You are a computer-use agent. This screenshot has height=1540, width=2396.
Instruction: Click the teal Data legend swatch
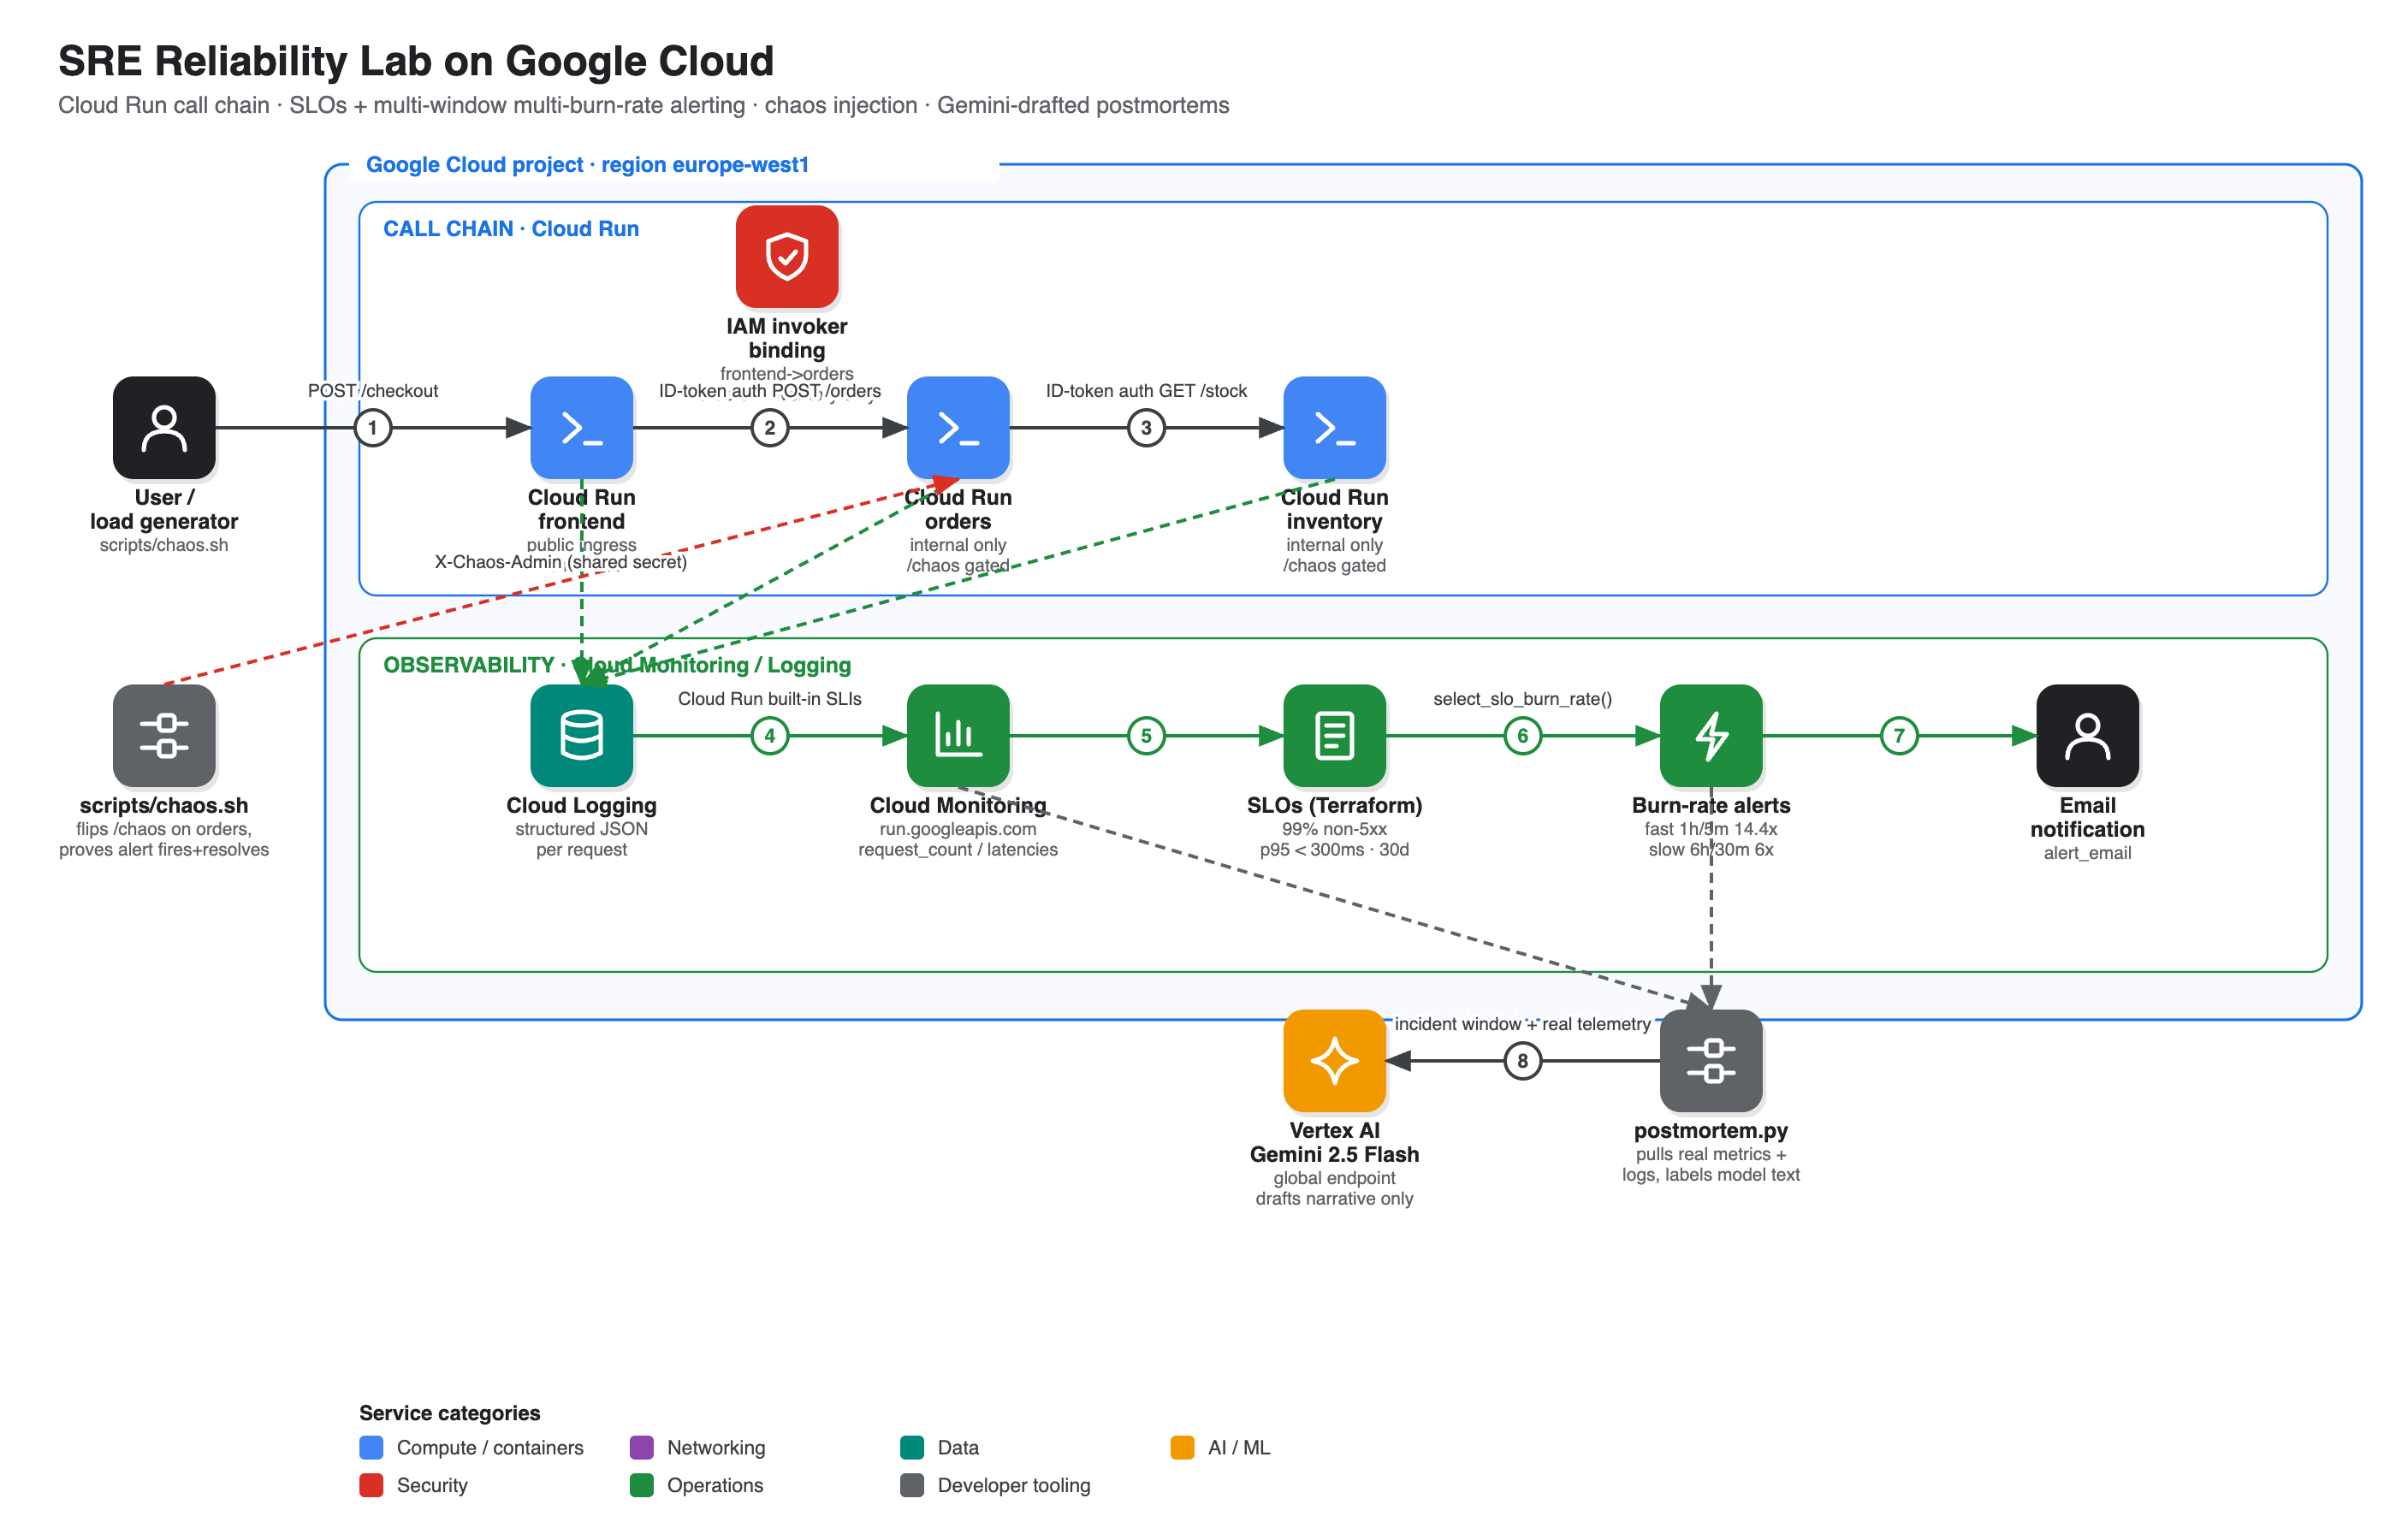(912, 1447)
